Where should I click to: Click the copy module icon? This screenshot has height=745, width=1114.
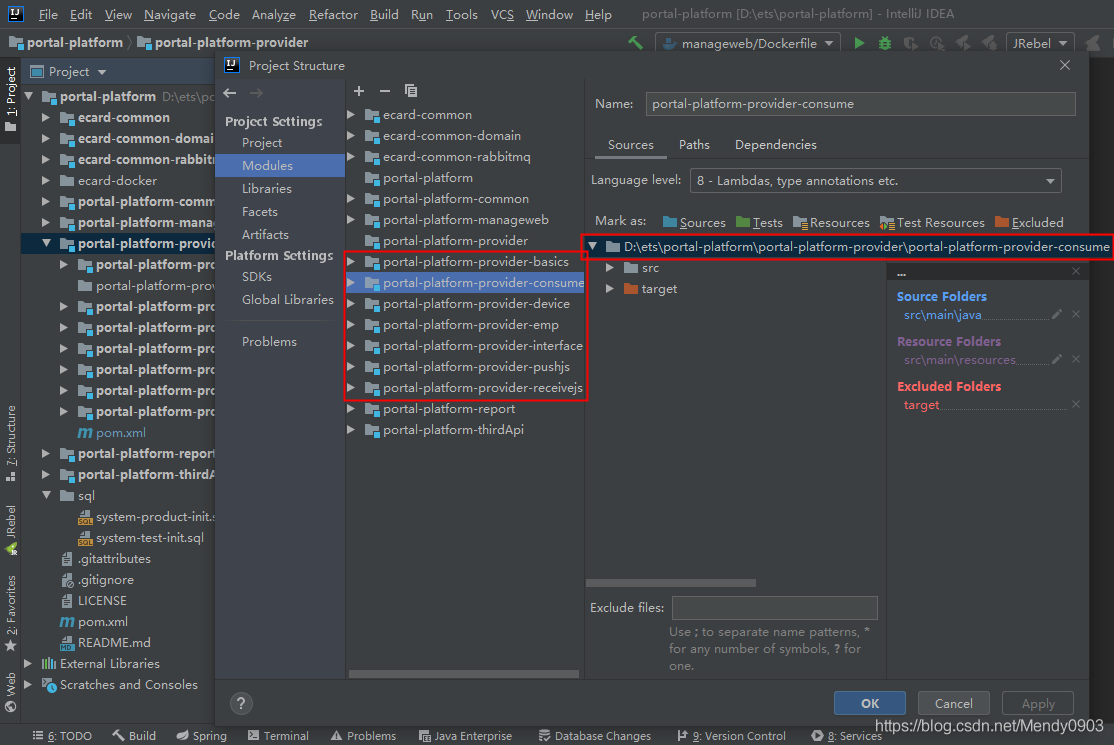click(x=411, y=91)
